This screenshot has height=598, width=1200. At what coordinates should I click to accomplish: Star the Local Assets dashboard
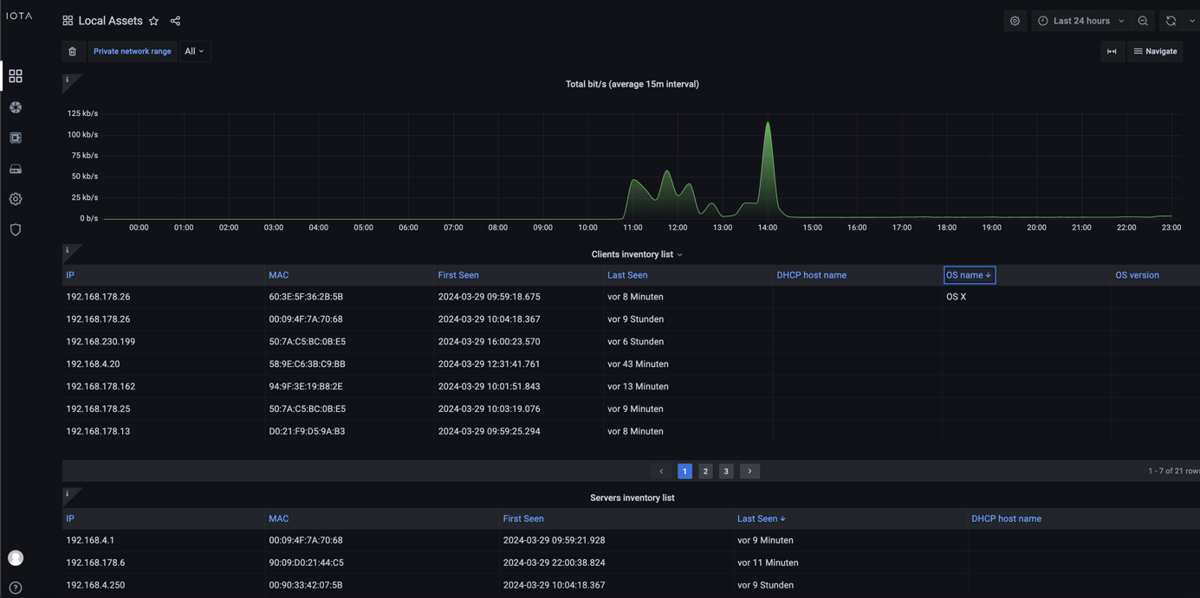pyautogui.click(x=154, y=20)
